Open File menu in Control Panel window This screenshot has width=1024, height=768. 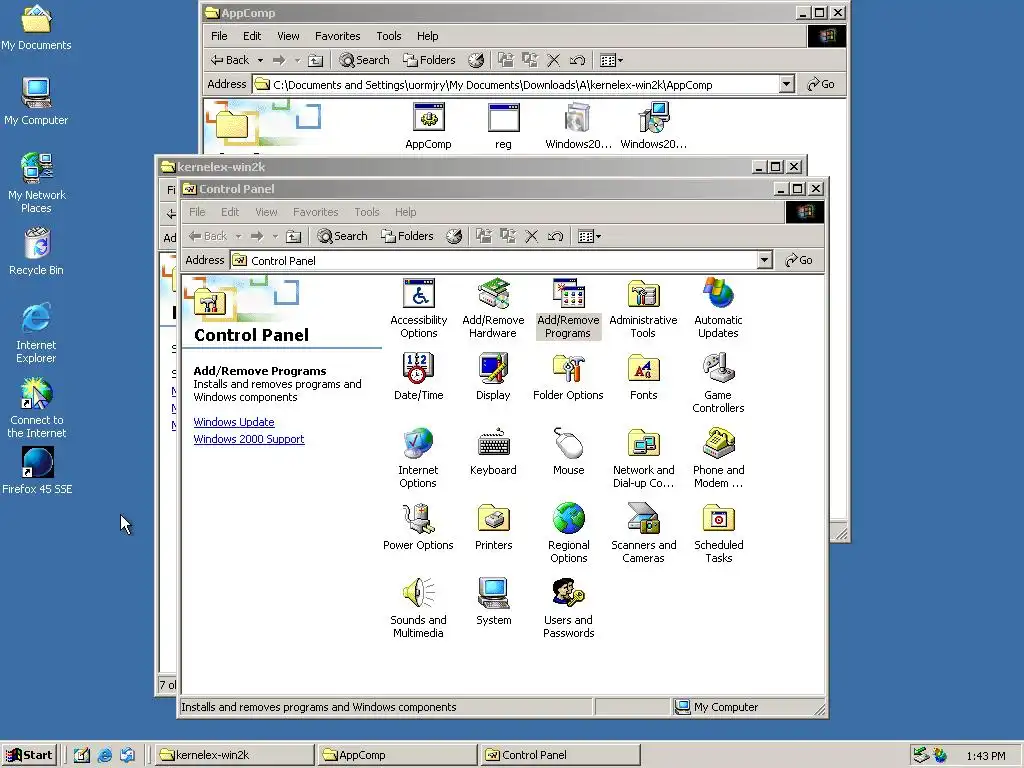[x=197, y=212]
